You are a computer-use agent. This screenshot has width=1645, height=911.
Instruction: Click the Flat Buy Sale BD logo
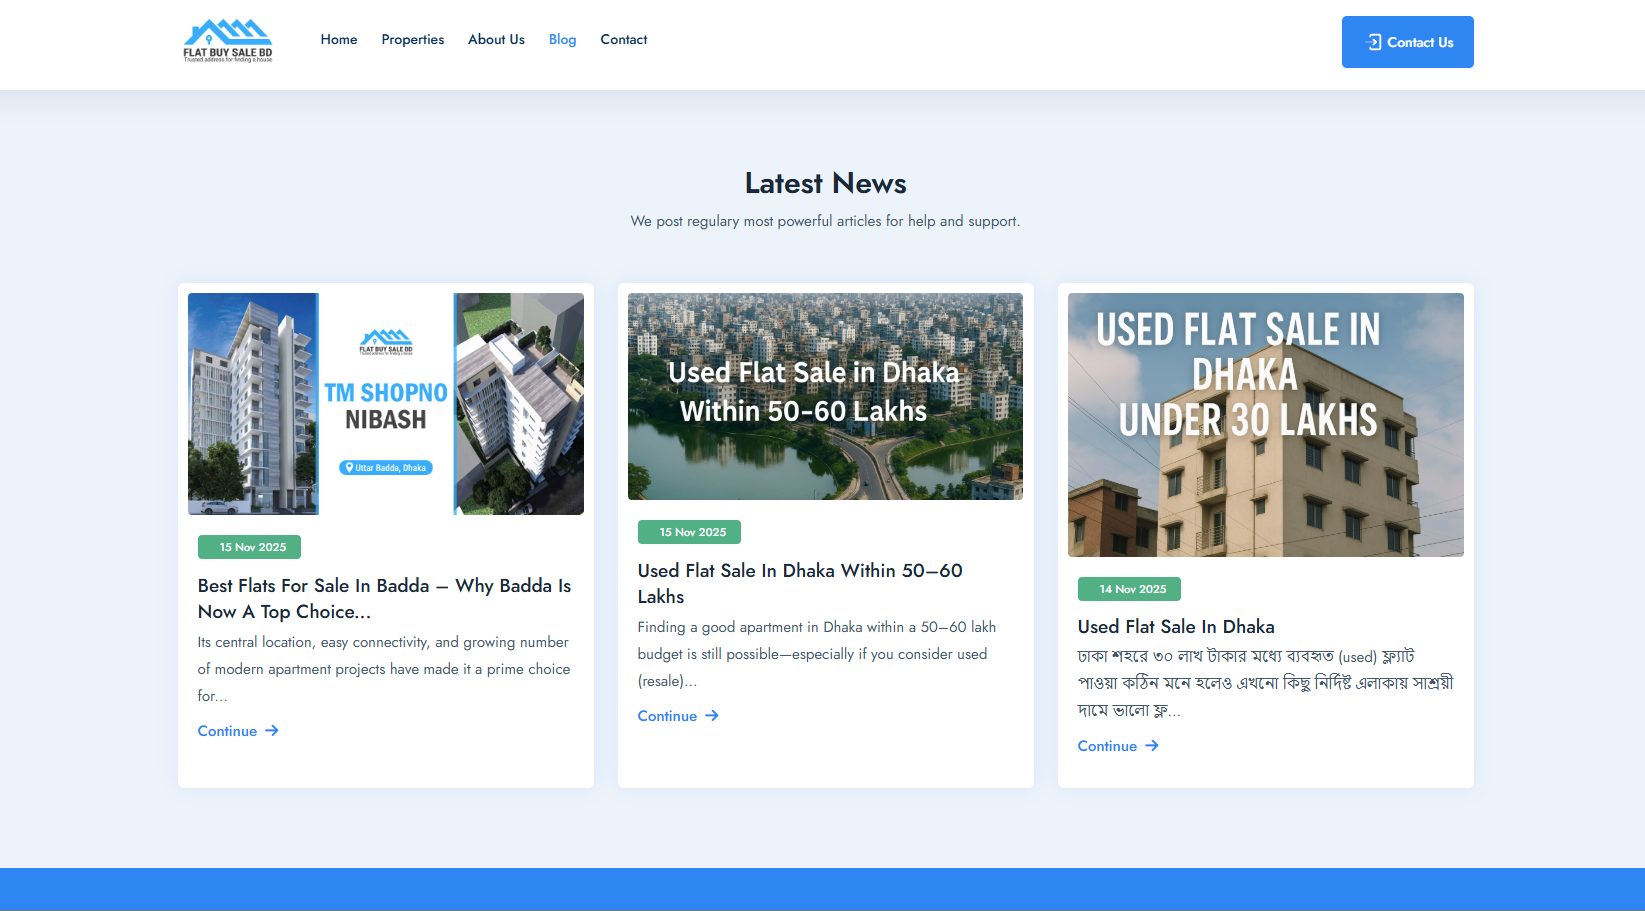click(228, 41)
